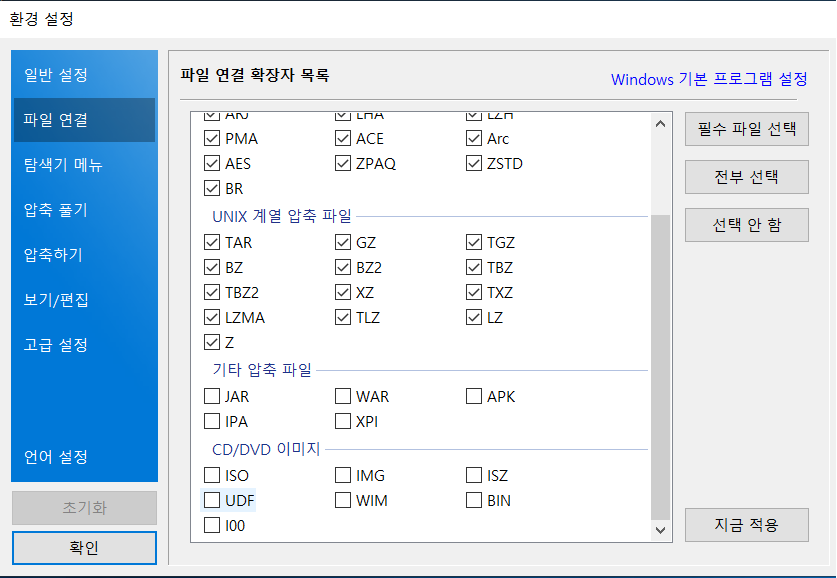Click the extension list scrollbar thumb
The width and height of the screenshot is (837, 578).
click(x=660, y=367)
